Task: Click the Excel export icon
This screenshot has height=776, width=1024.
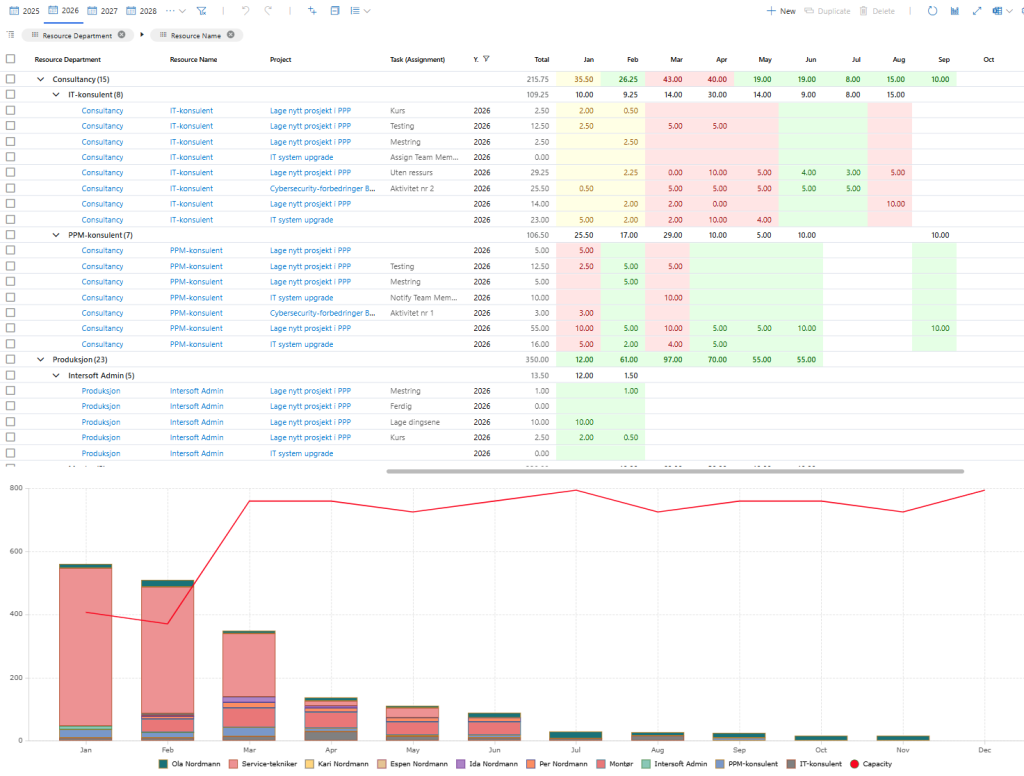Action: tap(996, 10)
